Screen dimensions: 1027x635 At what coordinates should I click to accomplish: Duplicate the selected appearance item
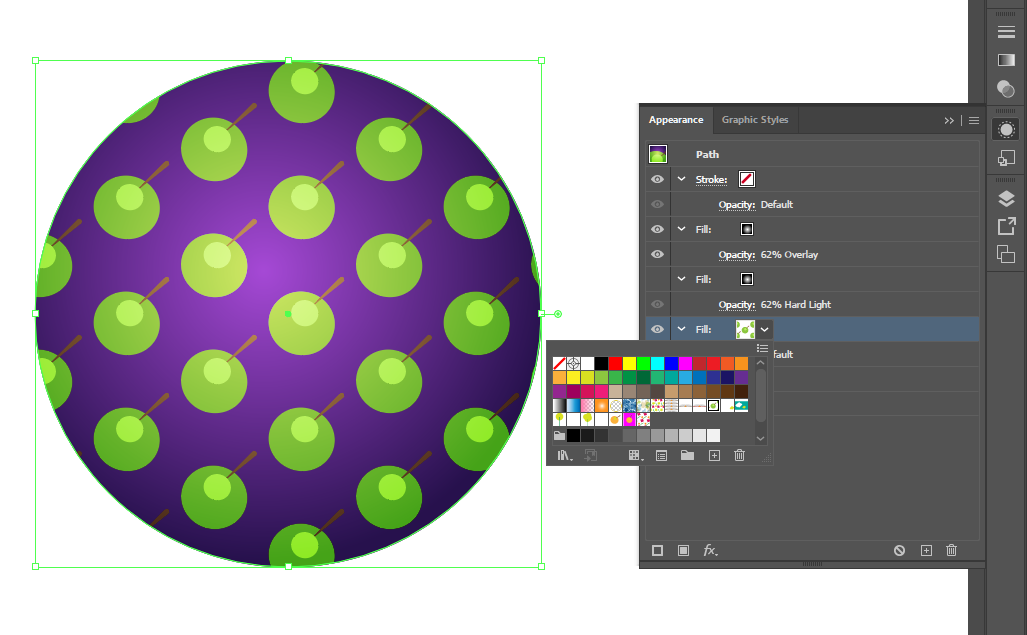[926, 551]
